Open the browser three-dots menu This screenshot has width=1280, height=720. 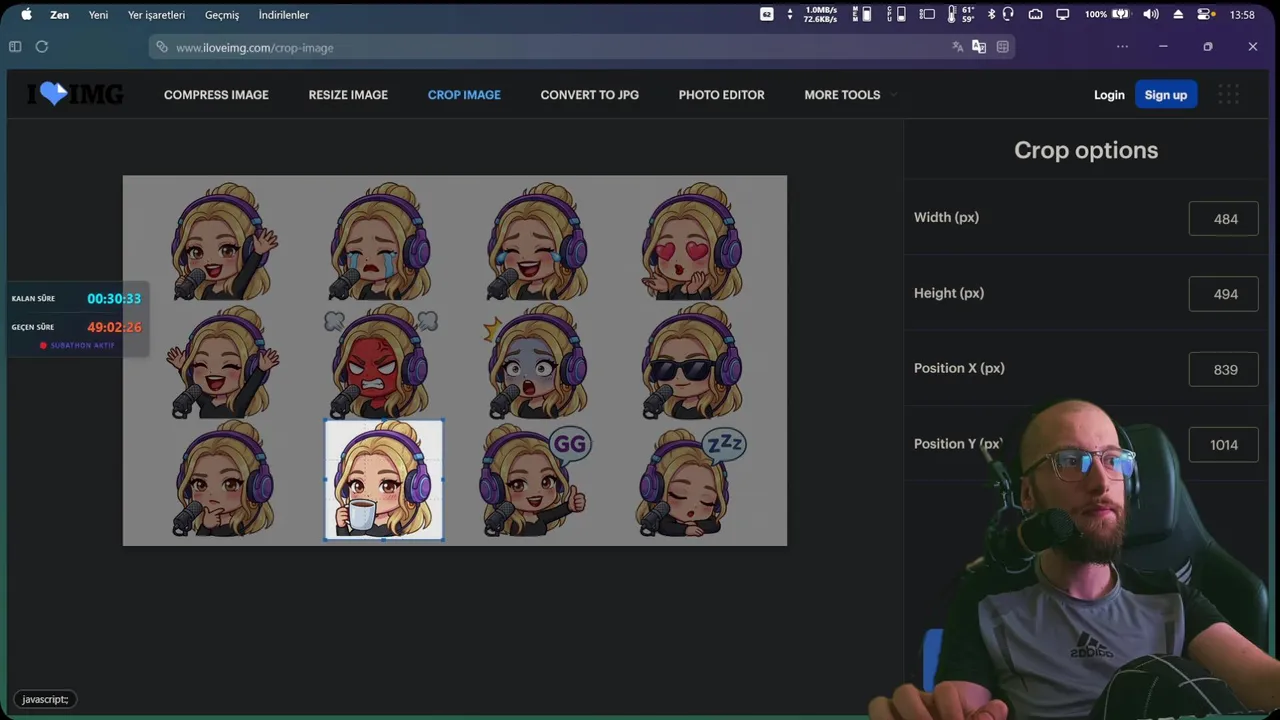(1122, 46)
